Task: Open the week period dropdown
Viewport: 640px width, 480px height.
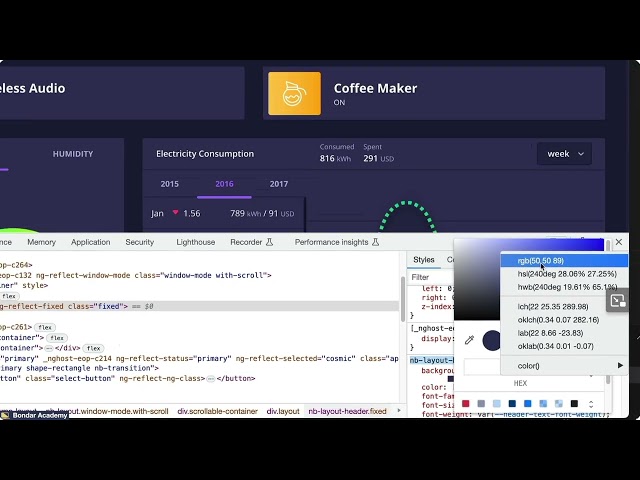Action: [x=564, y=154]
